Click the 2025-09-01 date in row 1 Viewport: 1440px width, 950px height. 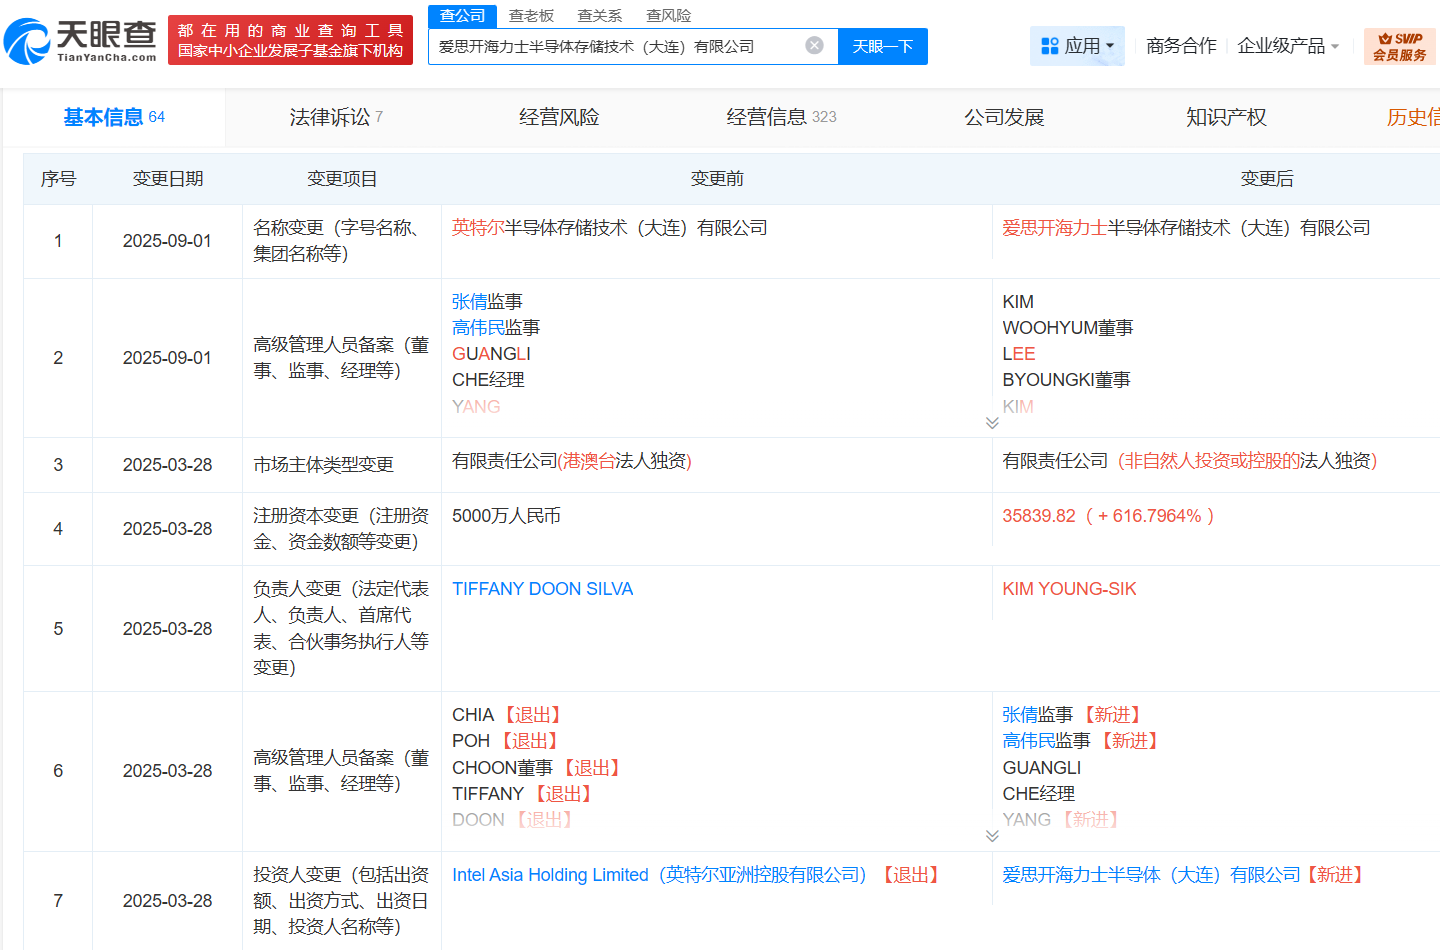167,241
